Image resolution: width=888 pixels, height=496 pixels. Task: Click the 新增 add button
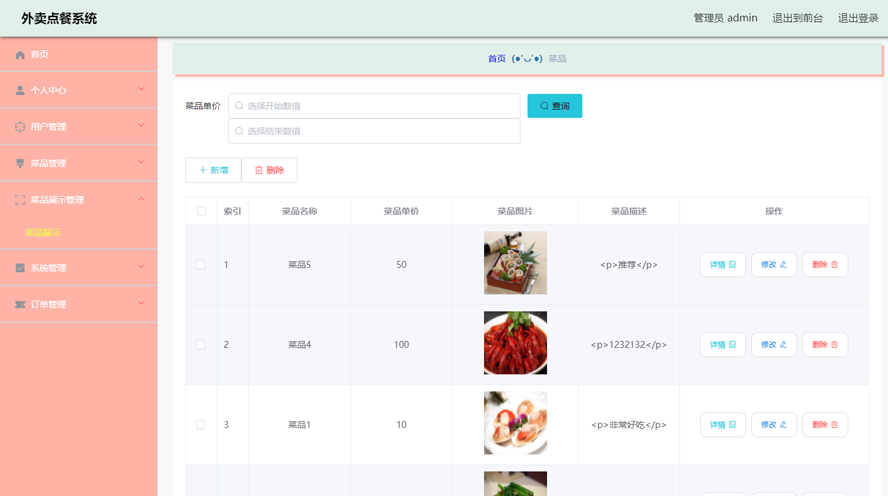[213, 170]
